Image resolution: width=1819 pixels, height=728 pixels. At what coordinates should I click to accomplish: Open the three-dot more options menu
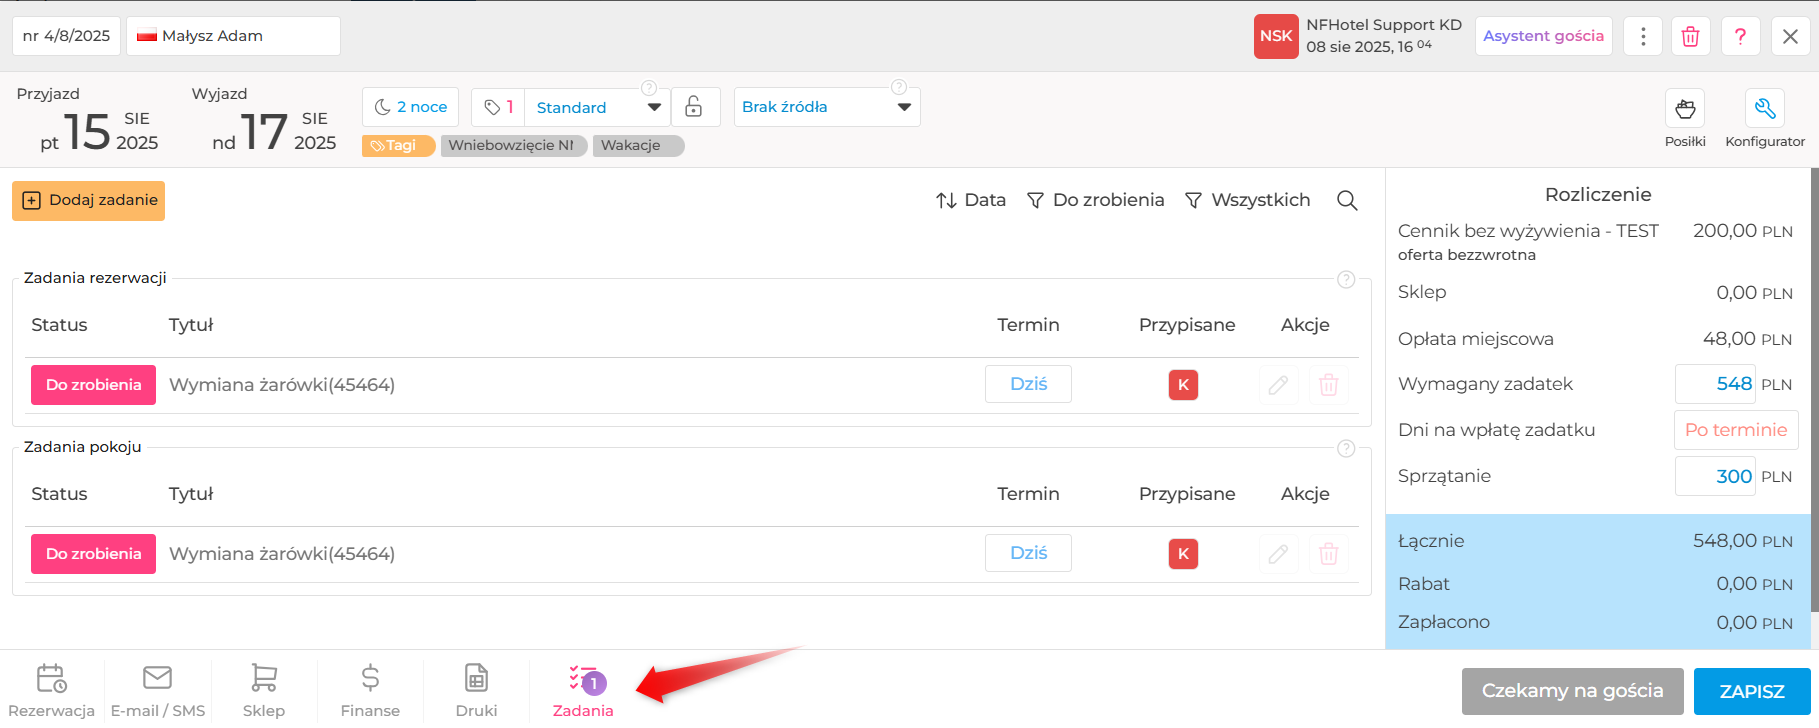(1643, 36)
